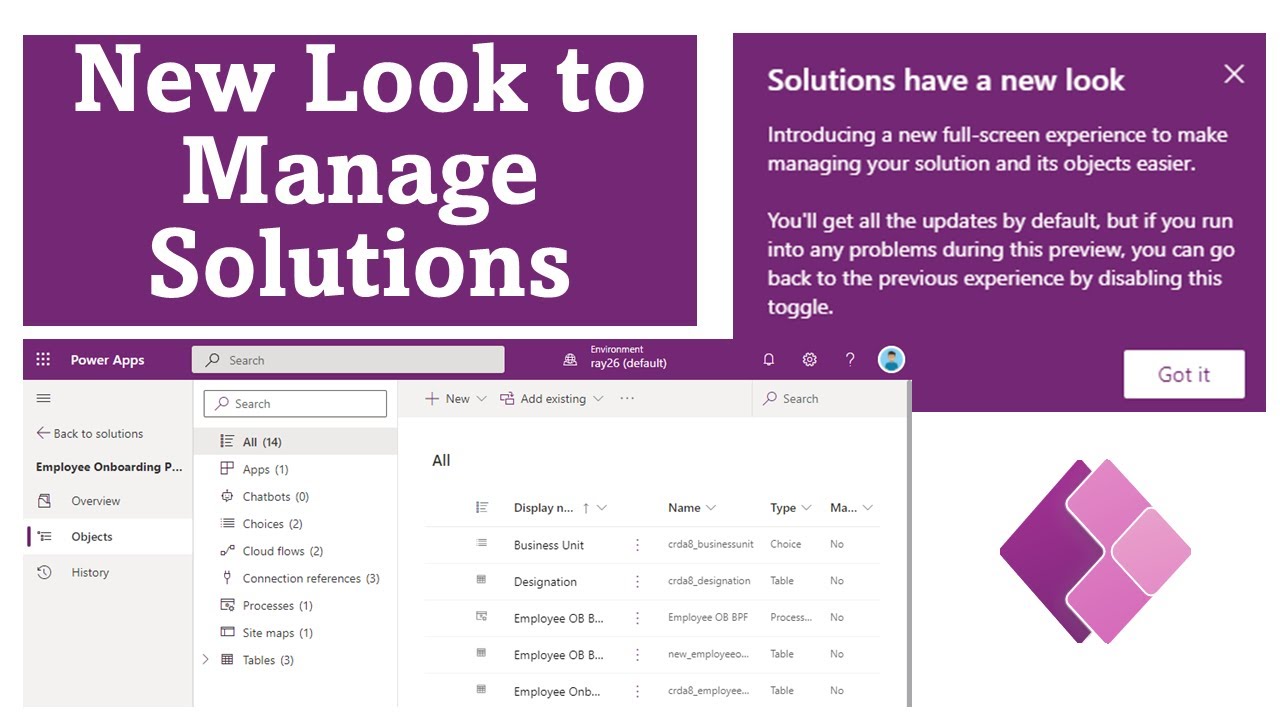Click the Processes icon in tree
1280x720 pixels.
tap(227, 605)
